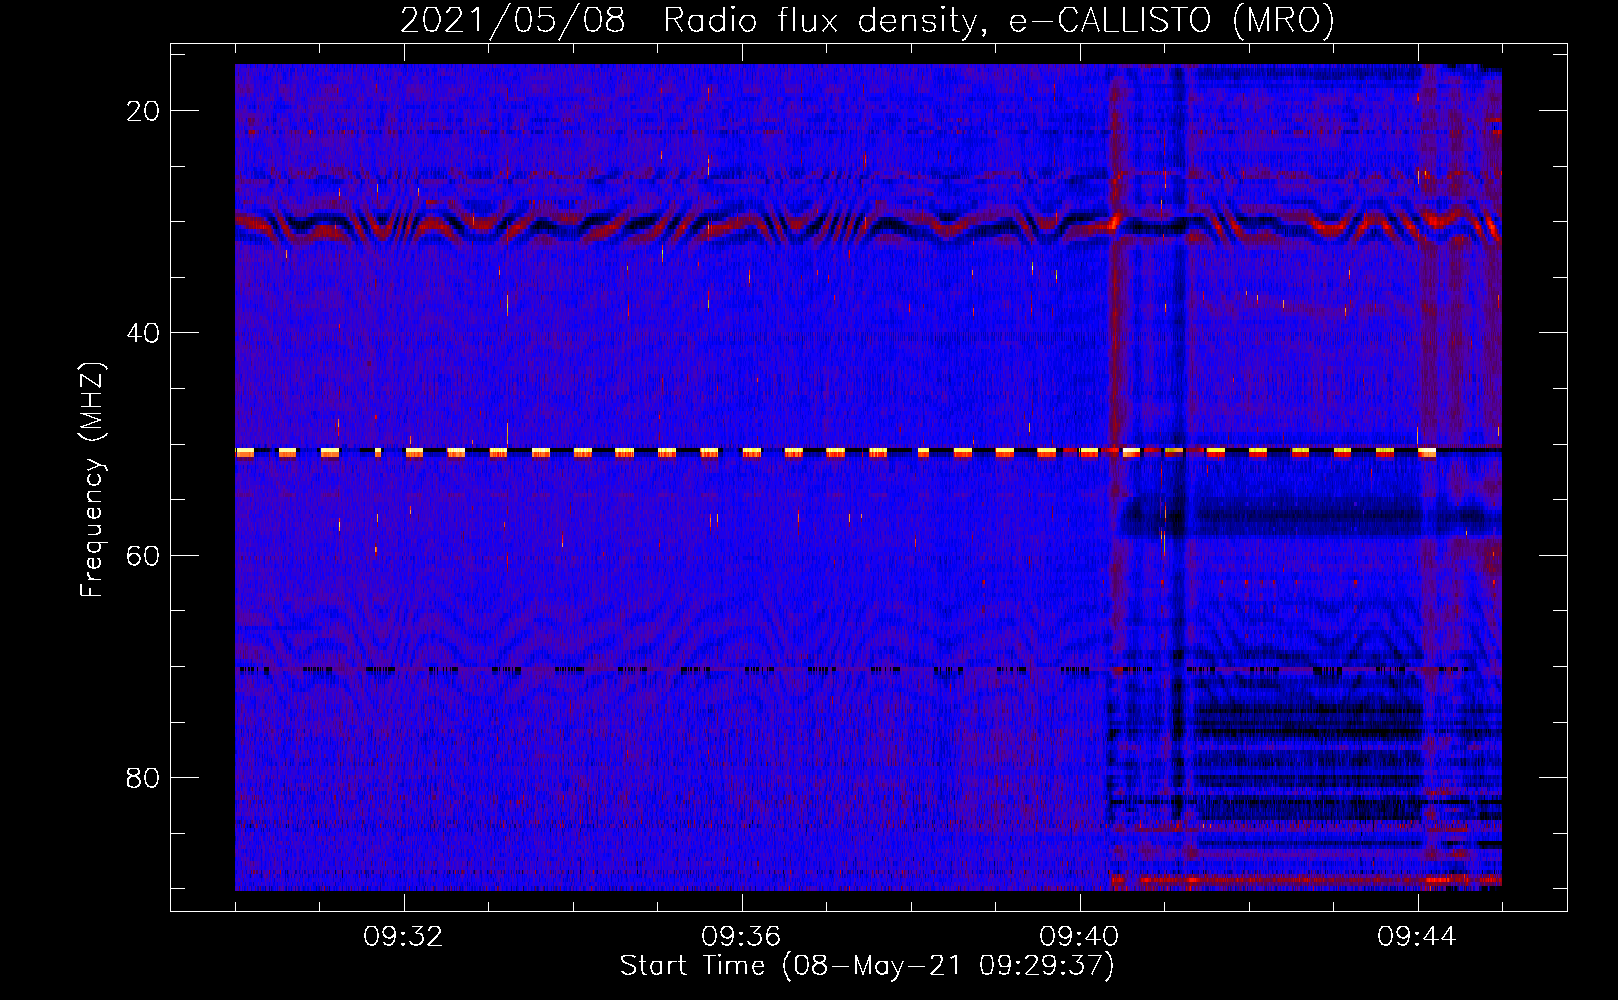
Task: Click the 60 MHz frequency tick label
Action: 143,555
